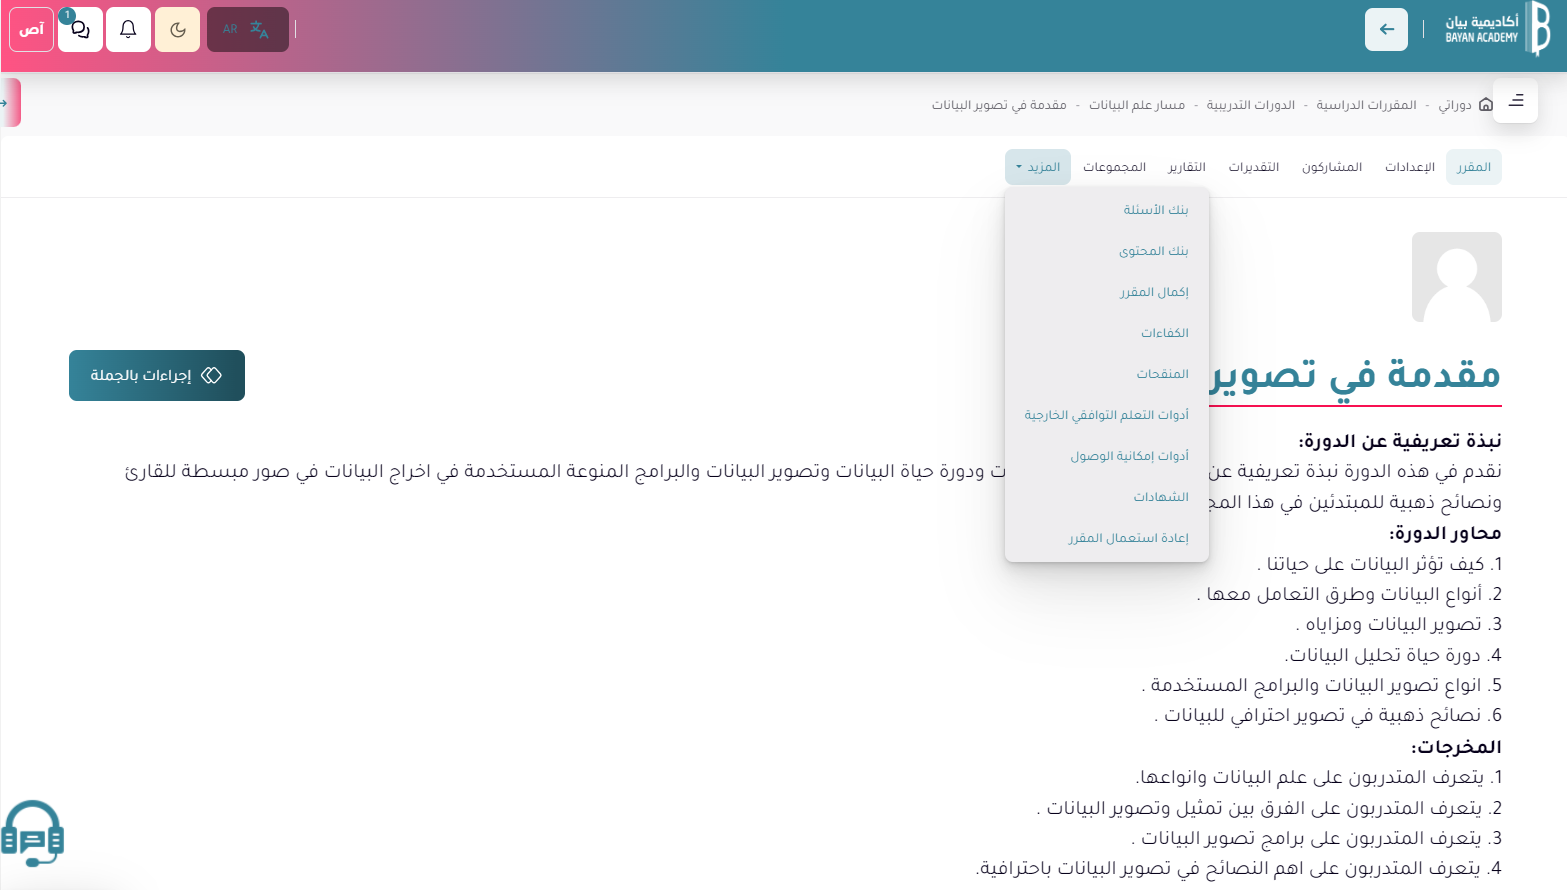
Task: Switch to the التقديرات tab
Action: (1253, 167)
